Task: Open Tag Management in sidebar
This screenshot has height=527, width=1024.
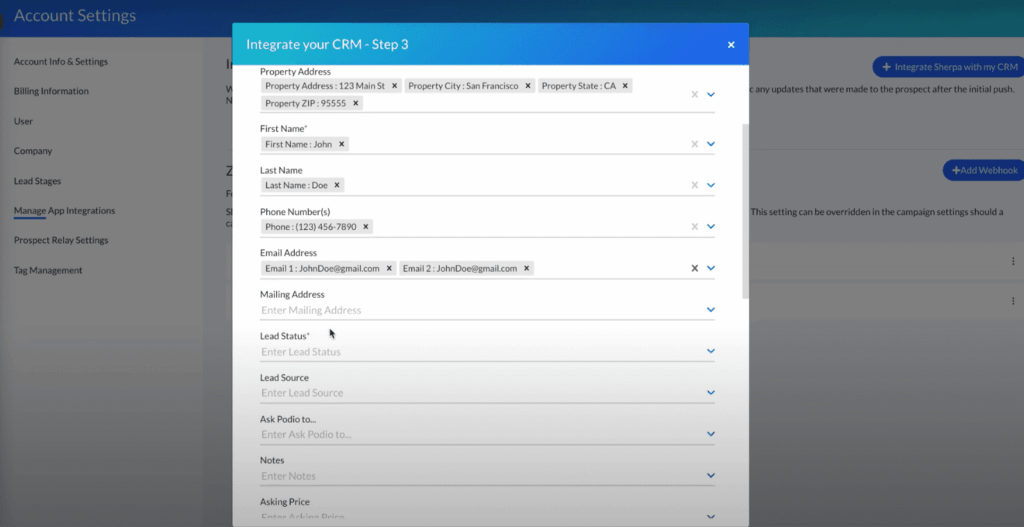Action: (48, 270)
